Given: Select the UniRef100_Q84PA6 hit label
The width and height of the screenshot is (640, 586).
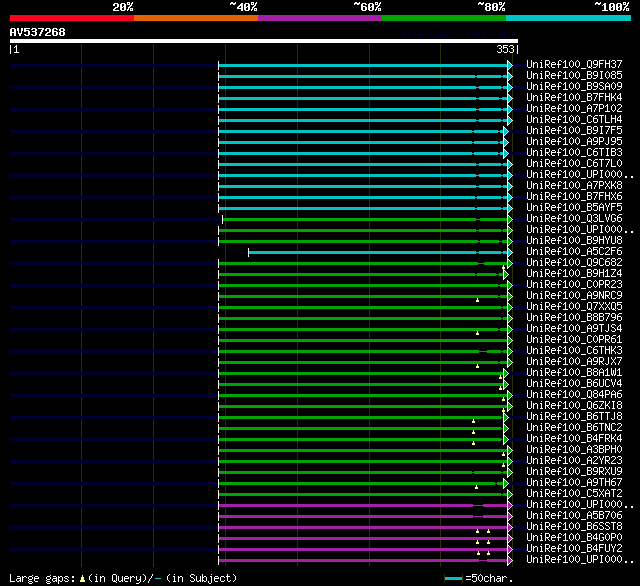Looking at the screenshot, I should 574,395.
